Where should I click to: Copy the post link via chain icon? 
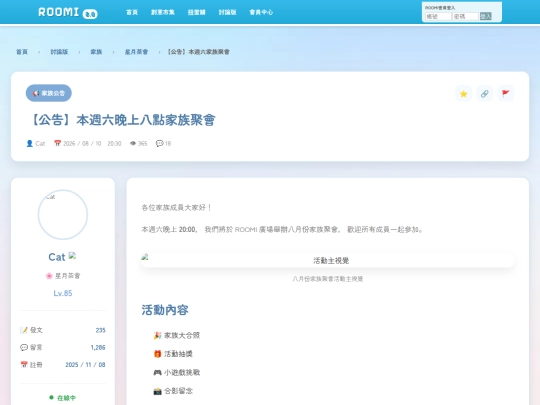pyautogui.click(x=485, y=94)
